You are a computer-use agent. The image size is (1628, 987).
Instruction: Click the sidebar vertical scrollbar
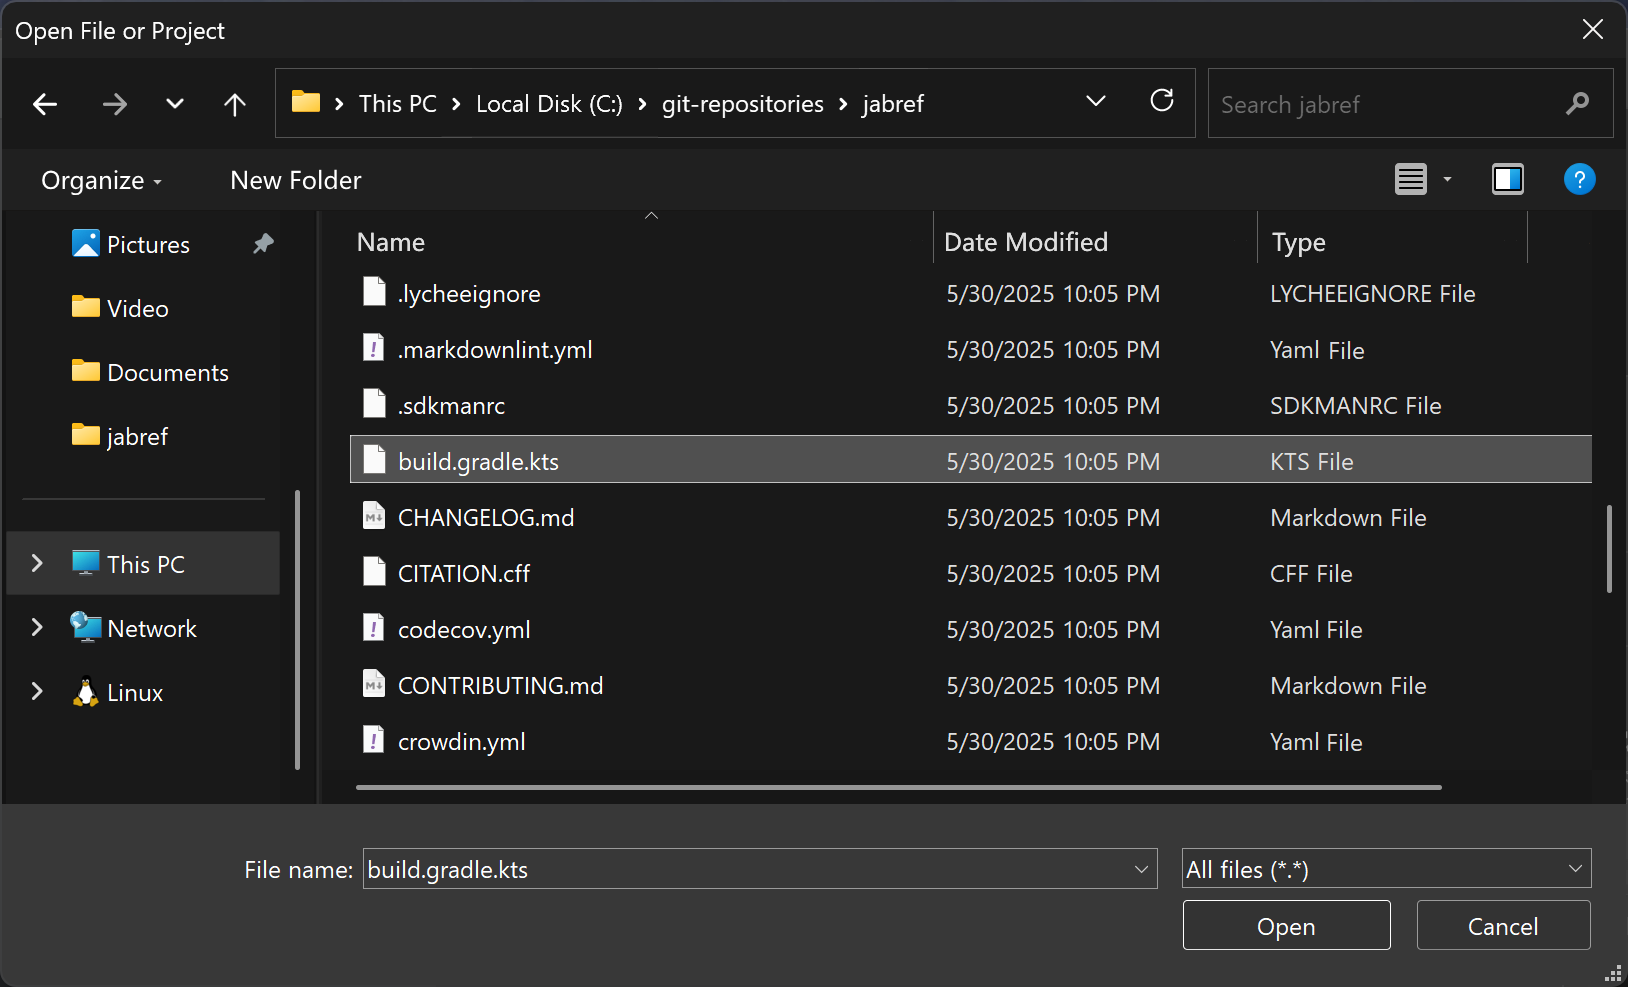[x=298, y=629]
